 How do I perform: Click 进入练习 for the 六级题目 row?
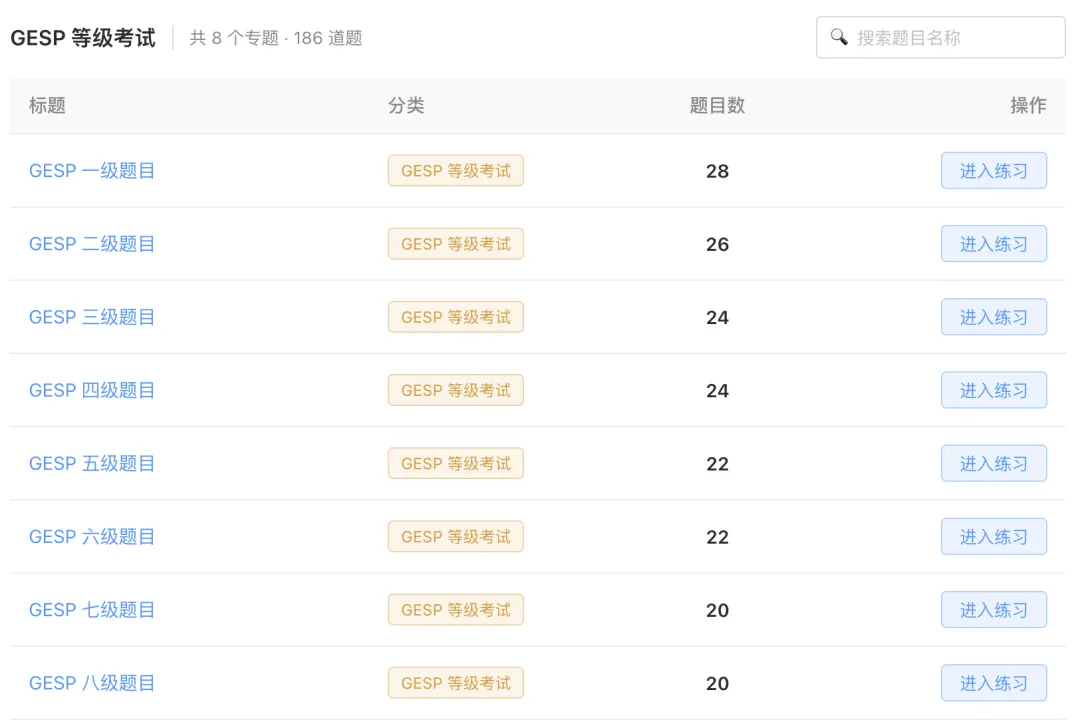pos(994,537)
